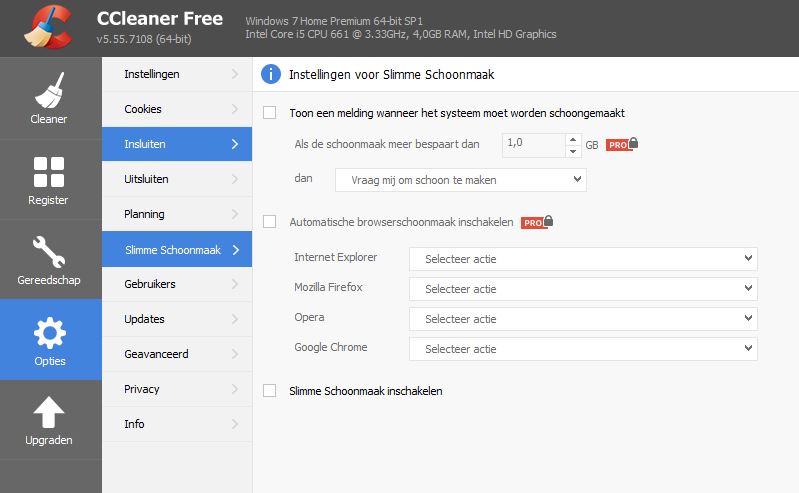The height and width of the screenshot is (493, 799).
Task: Check Slimme Schoonmaak inschakelen box
Action: click(x=269, y=391)
